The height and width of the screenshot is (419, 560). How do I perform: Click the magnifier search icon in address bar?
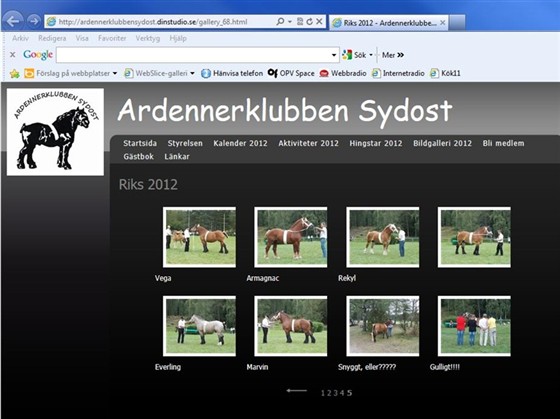tap(280, 21)
